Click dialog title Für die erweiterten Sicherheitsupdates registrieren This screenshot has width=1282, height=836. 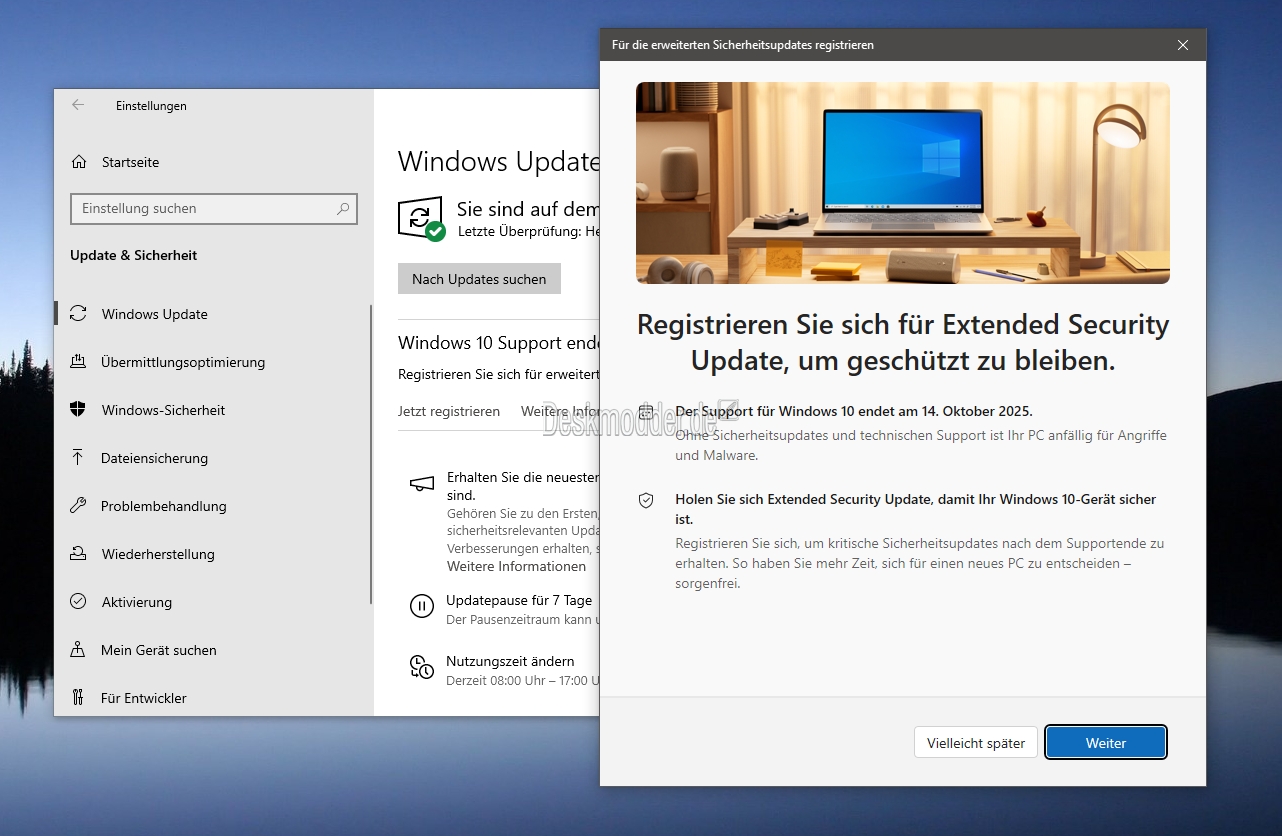[743, 45]
